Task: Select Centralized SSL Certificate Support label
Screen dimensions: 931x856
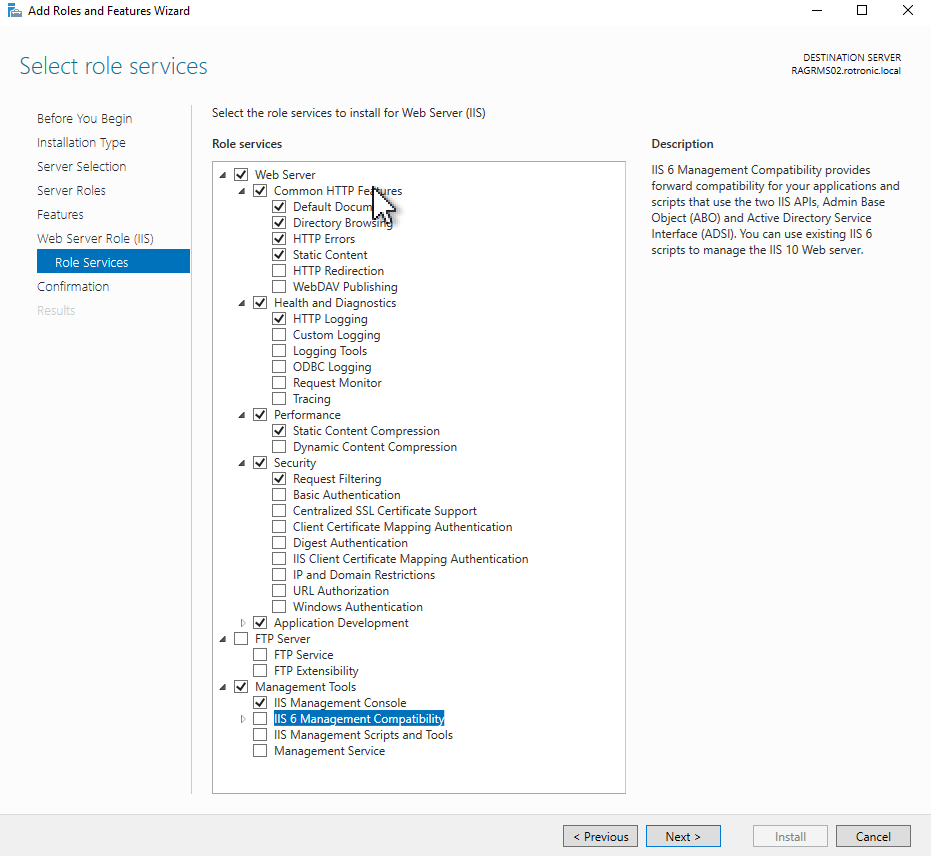Action: click(x=385, y=511)
